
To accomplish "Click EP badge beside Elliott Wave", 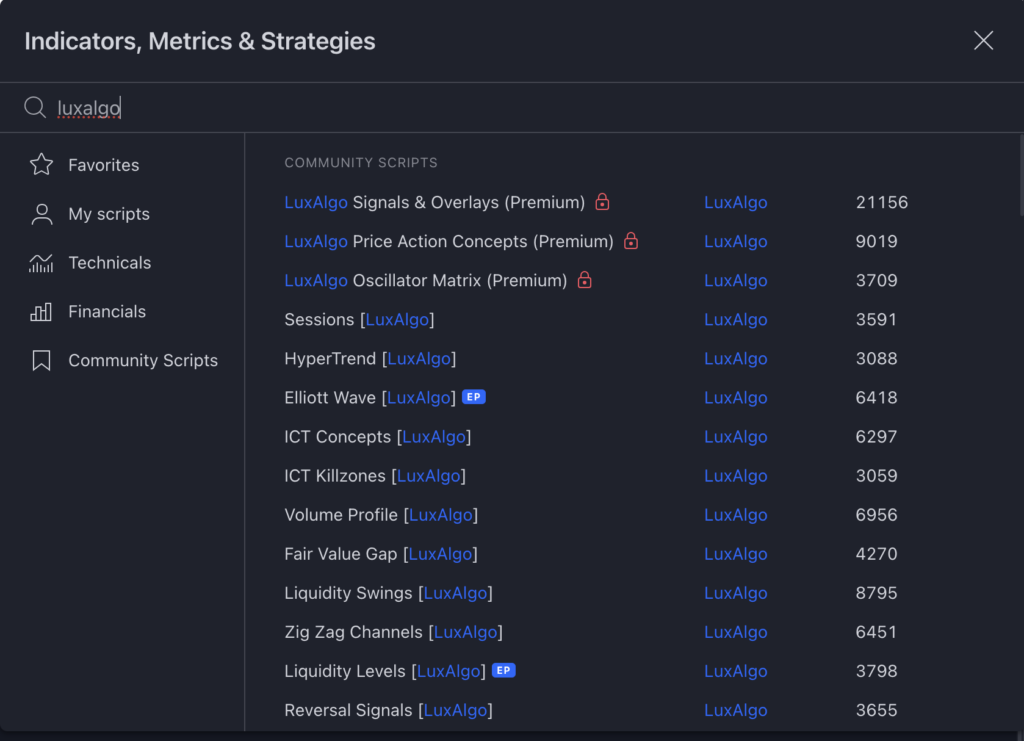I will (x=473, y=397).
